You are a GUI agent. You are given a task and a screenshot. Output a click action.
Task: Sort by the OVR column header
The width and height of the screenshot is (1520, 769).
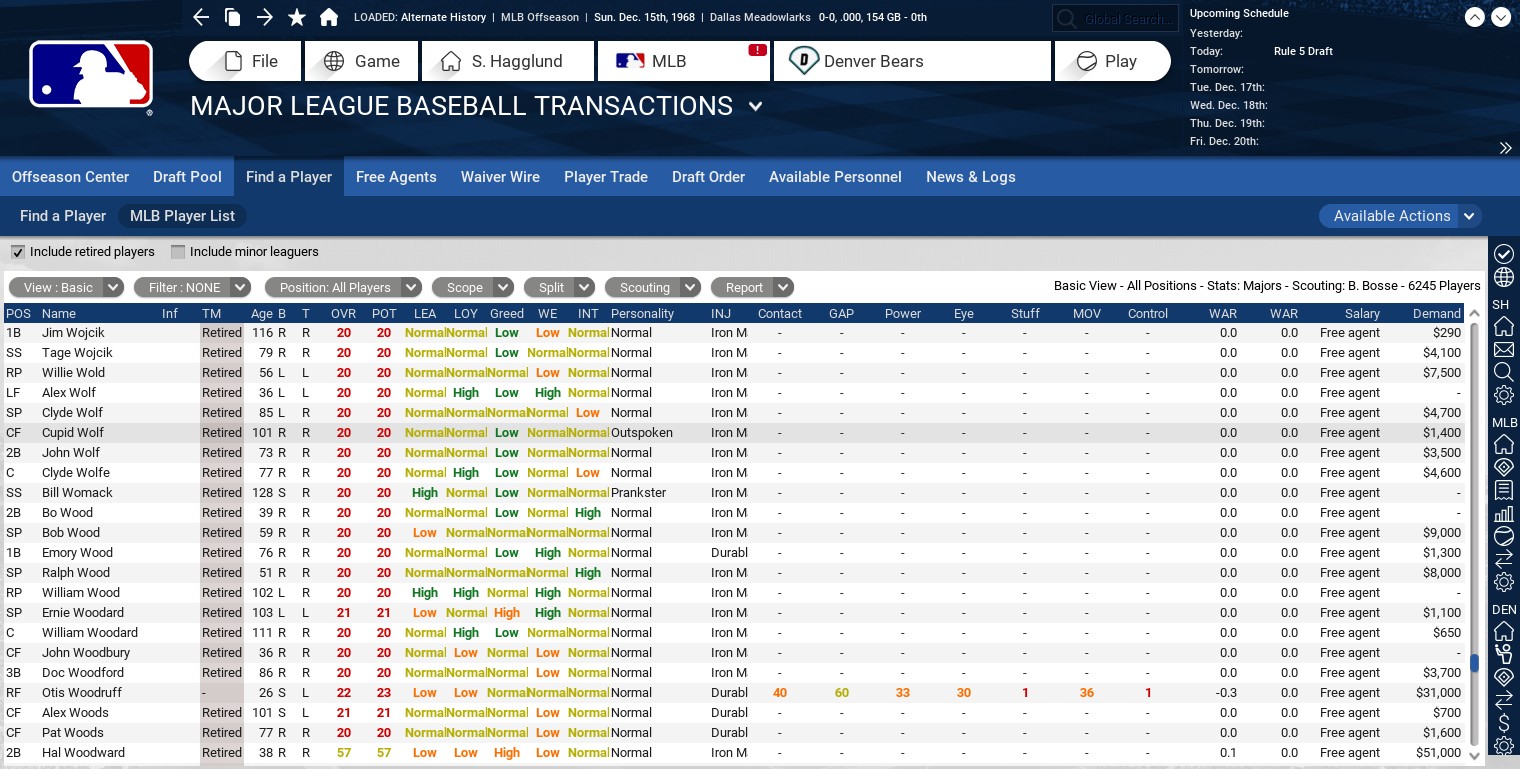coord(343,313)
